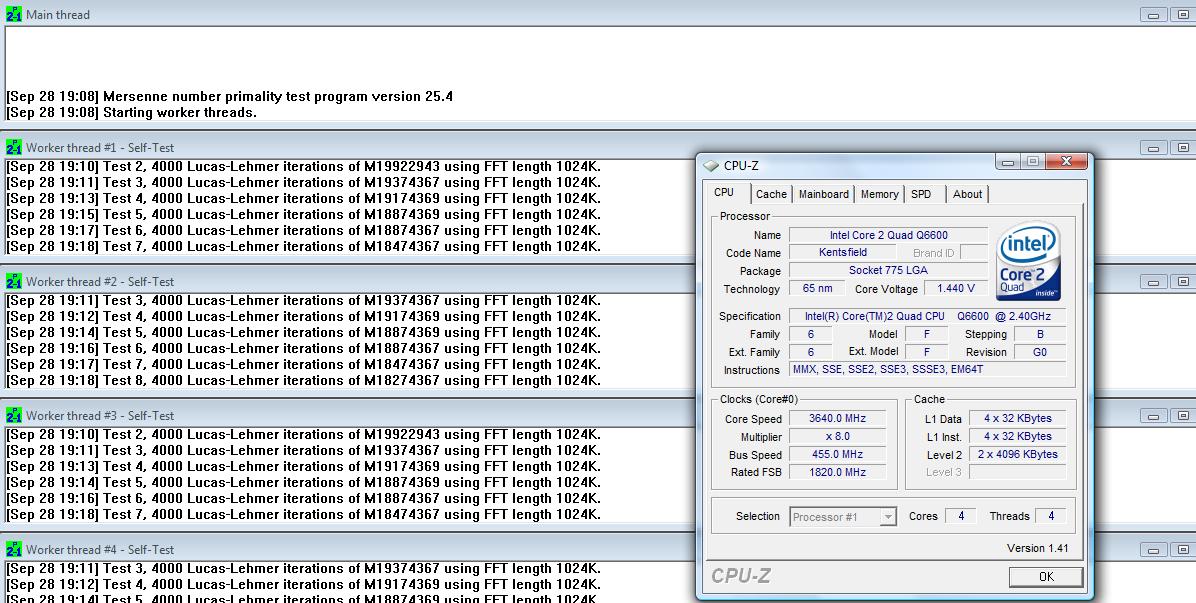Screen dimensions: 1196x603
Task: Click the Core Speed value 3640.0 MHz
Action: [838, 419]
